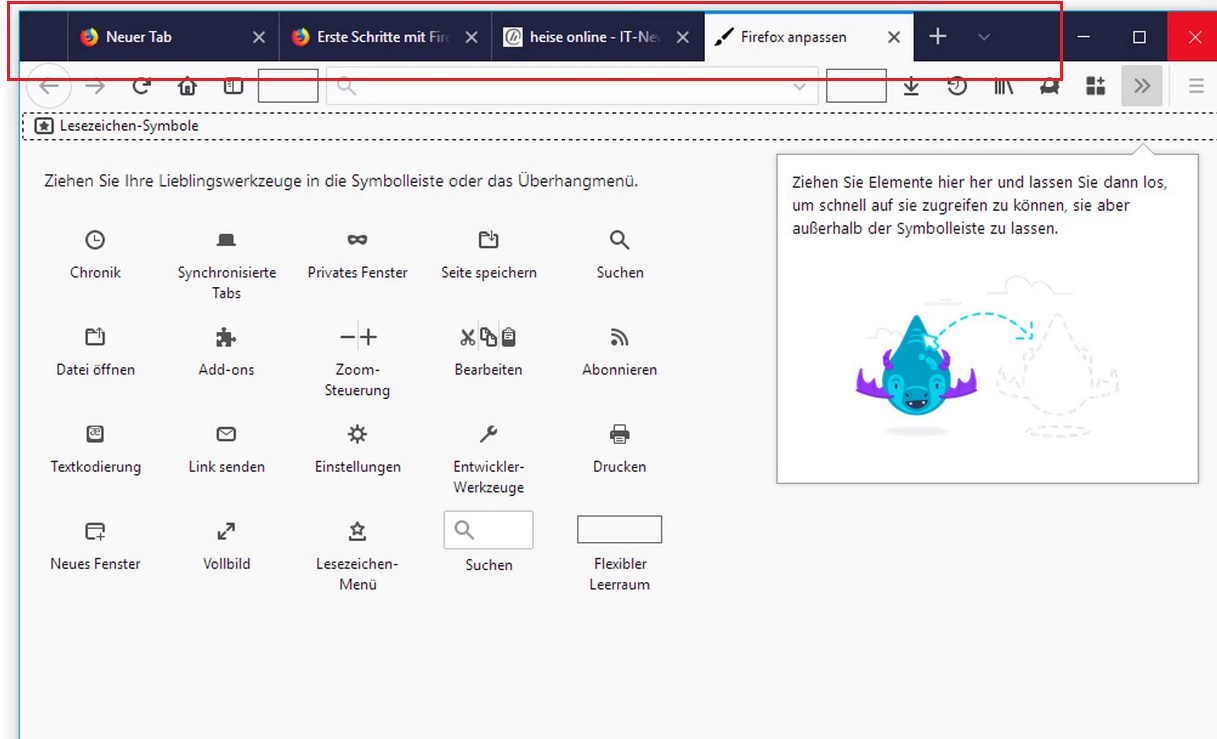This screenshot has width=1217, height=739.
Task: Click the Drucken printer icon
Action: click(619, 433)
